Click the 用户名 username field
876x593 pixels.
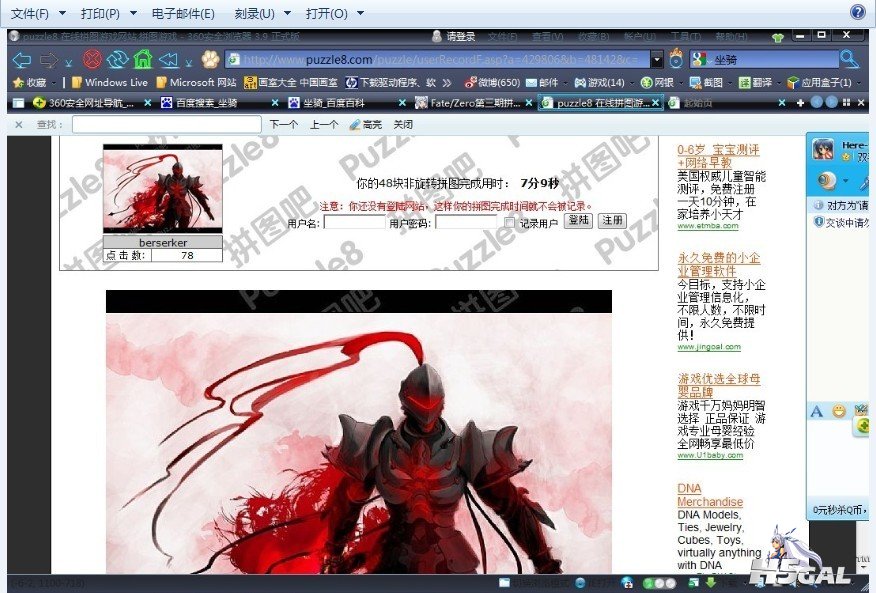point(354,222)
